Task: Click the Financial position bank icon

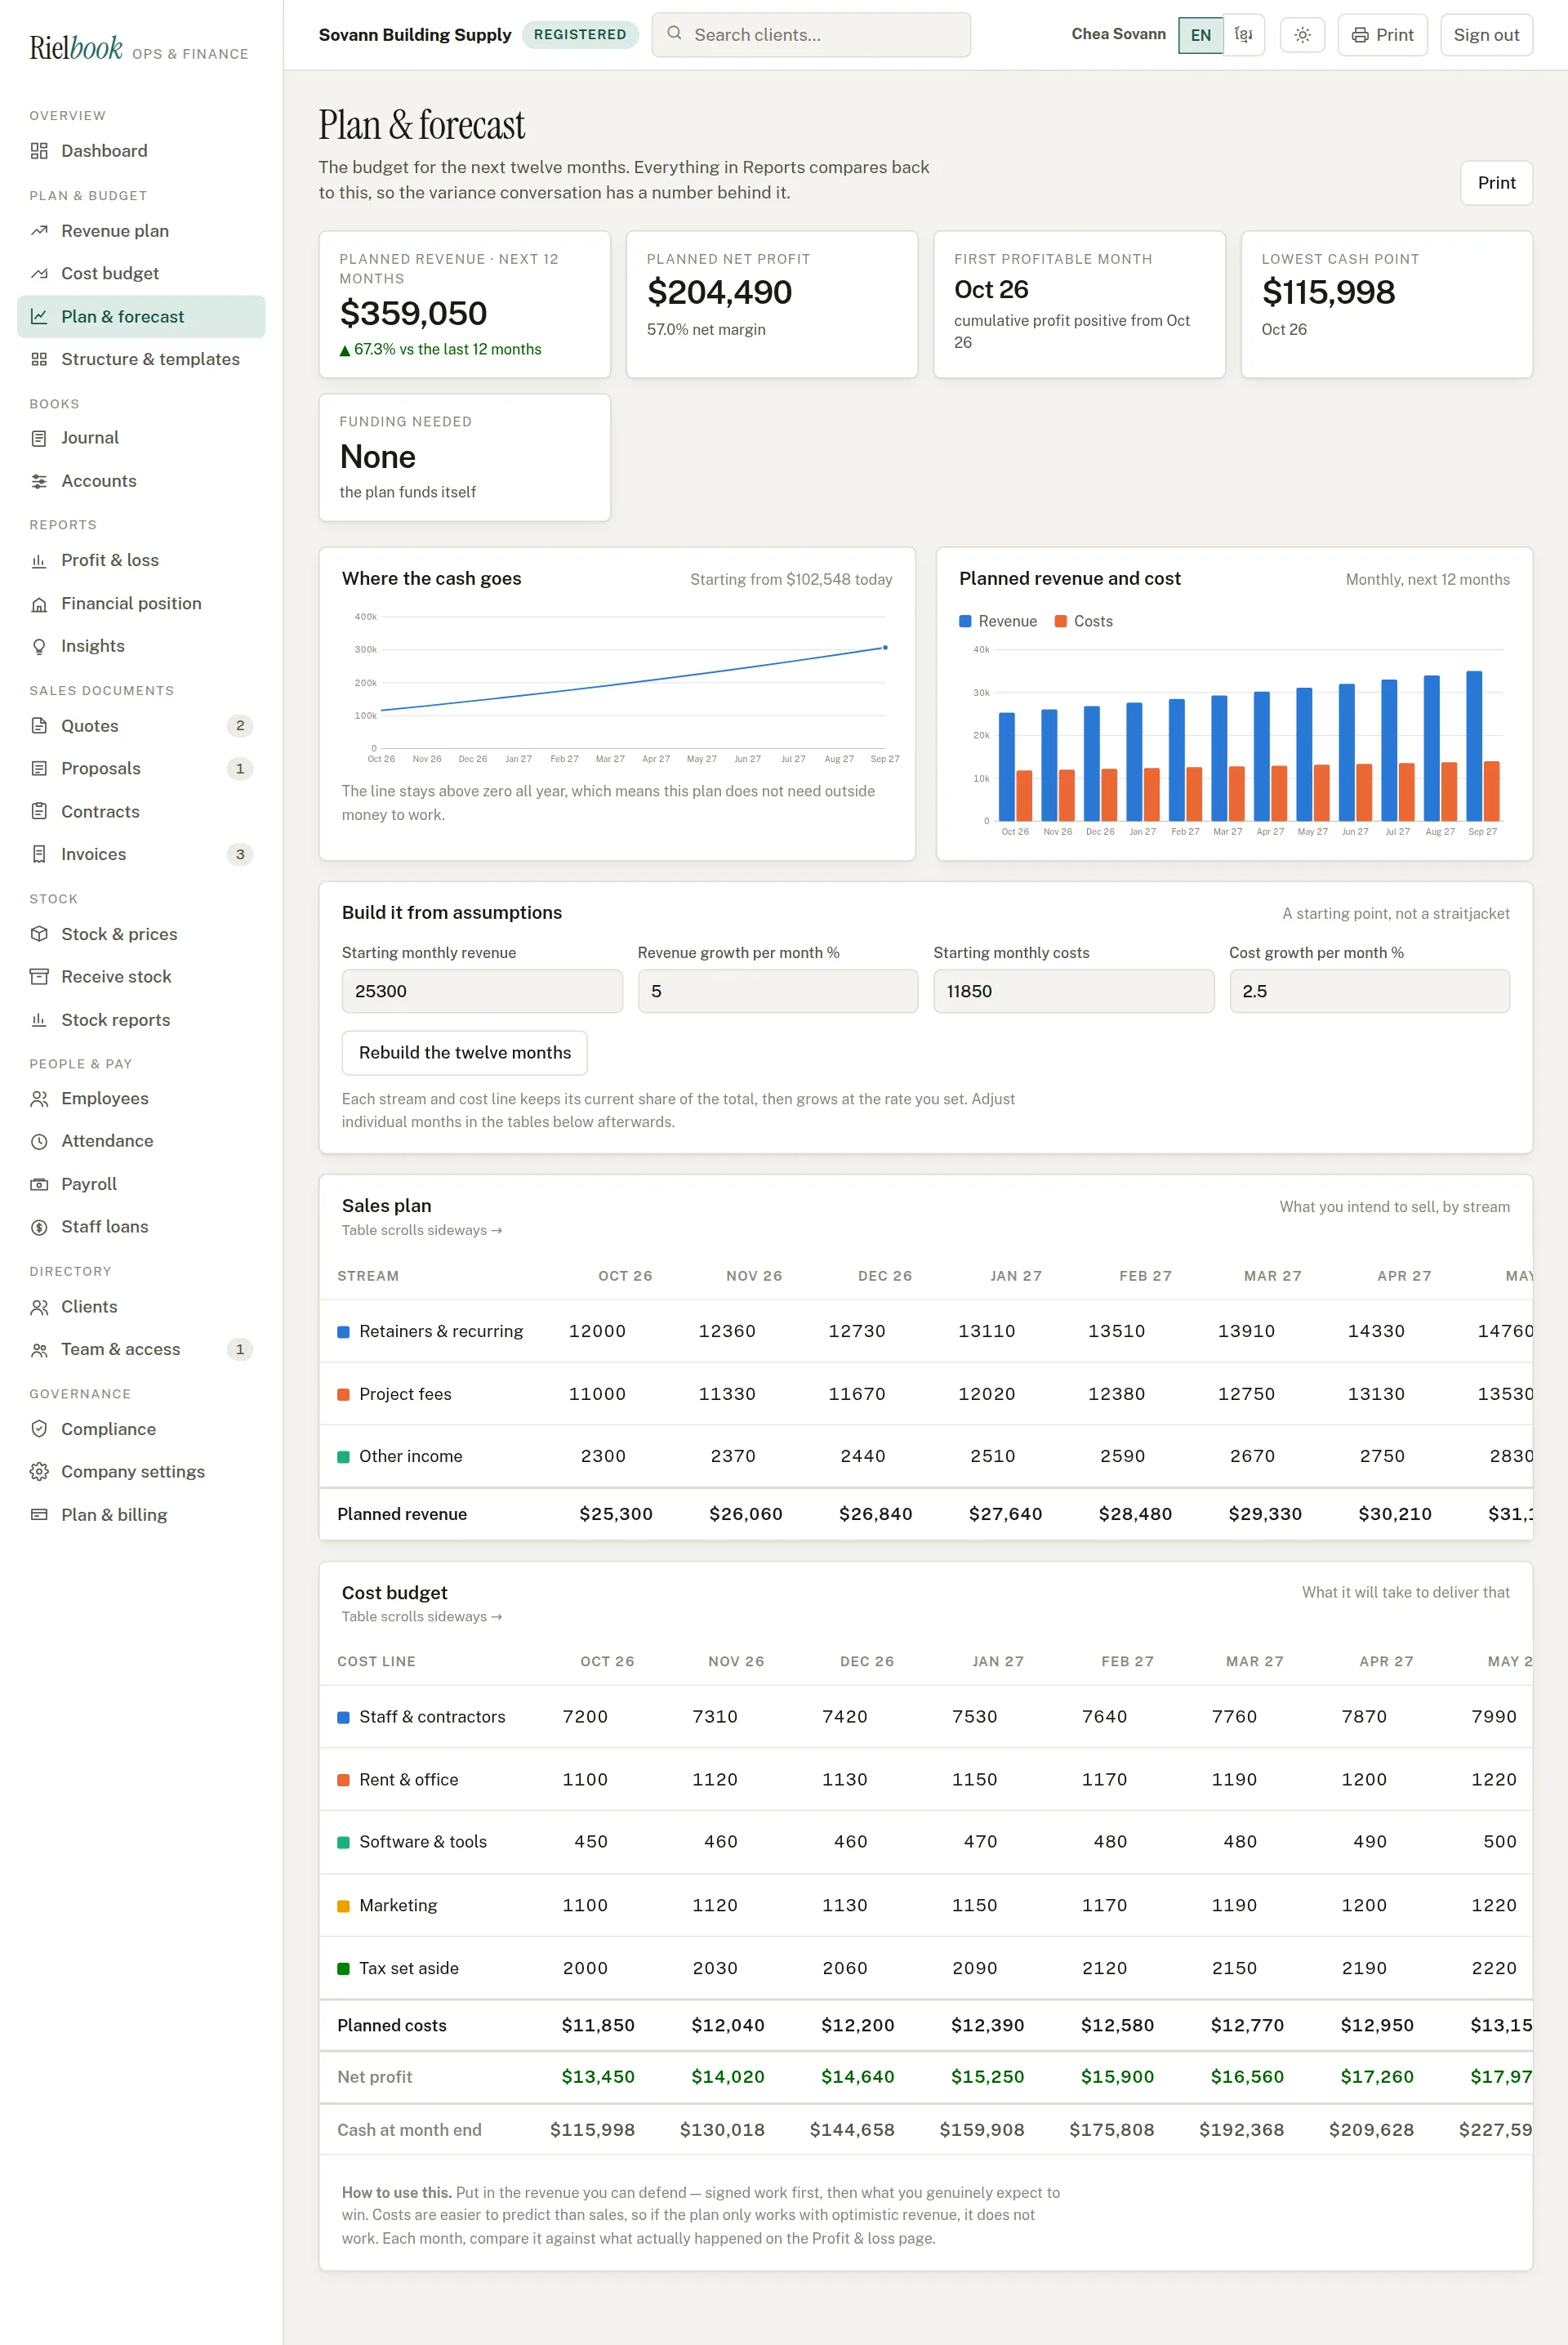Action: pyautogui.click(x=39, y=604)
